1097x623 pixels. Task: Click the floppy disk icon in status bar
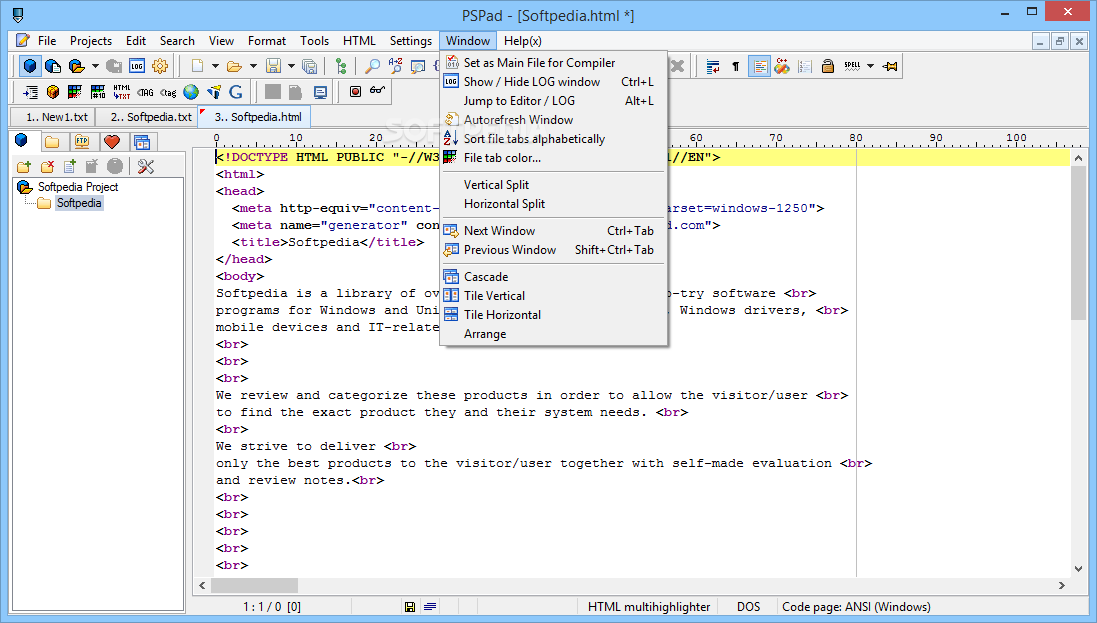410,607
